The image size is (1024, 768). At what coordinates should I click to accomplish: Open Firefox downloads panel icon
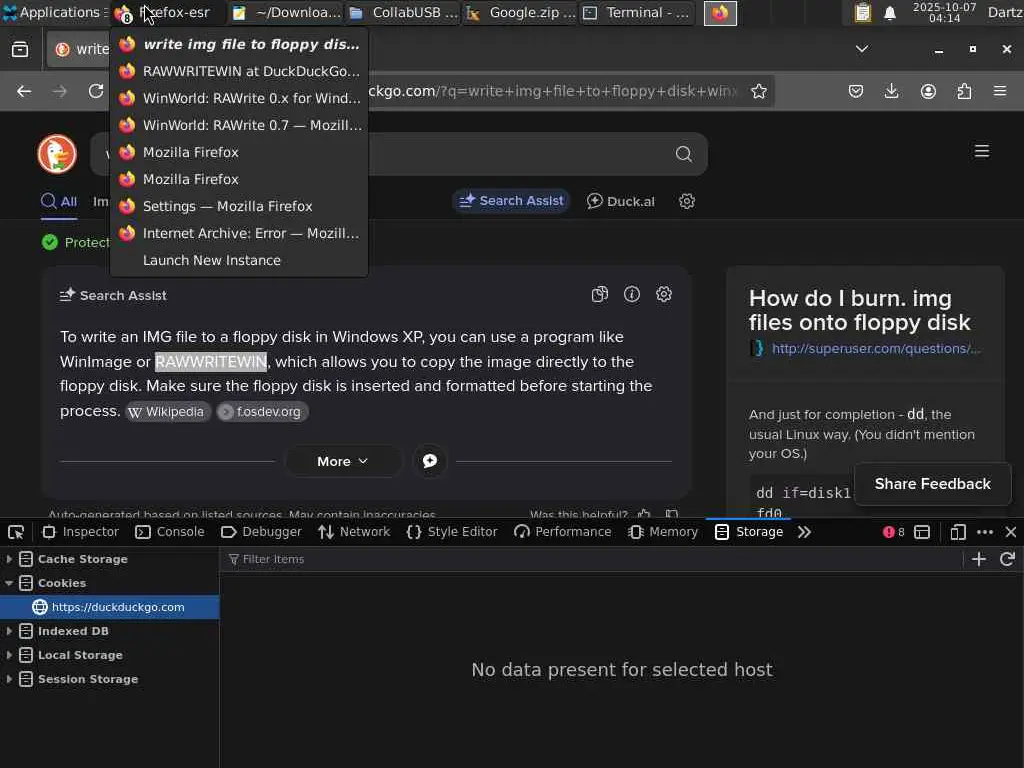(891, 91)
